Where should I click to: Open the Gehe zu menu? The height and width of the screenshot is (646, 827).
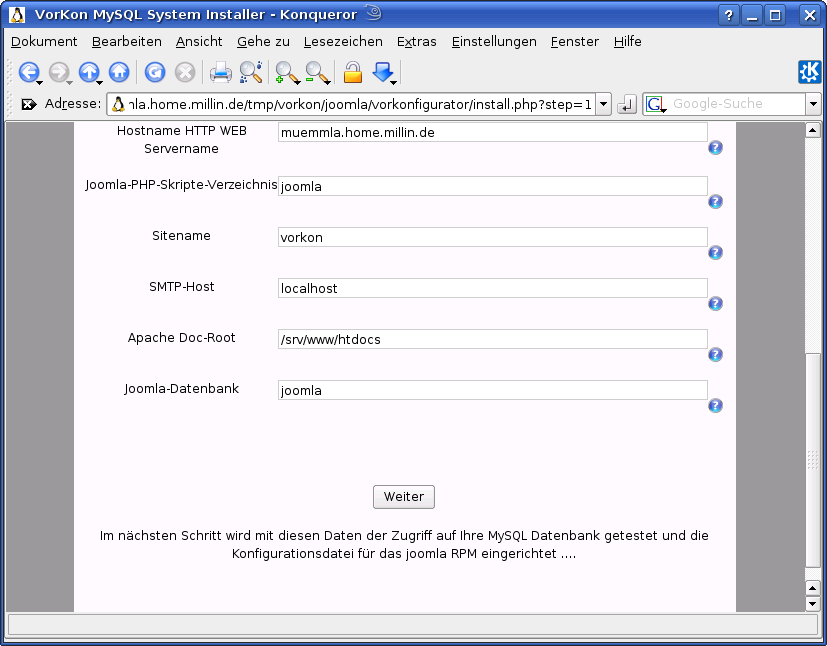[263, 42]
